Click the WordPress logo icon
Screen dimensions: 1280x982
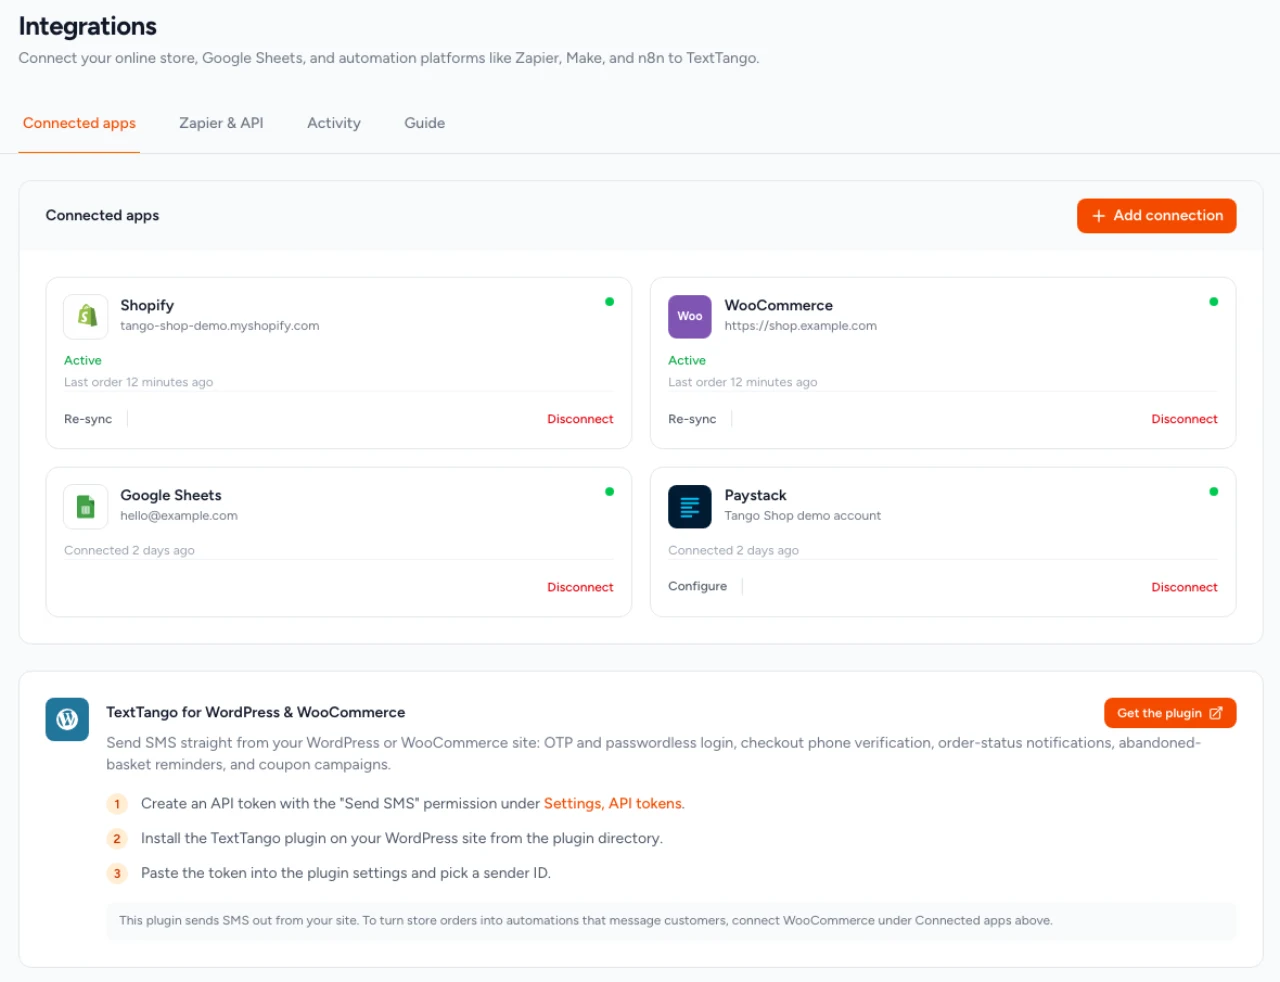pyautogui.click(x=67, y=719)
